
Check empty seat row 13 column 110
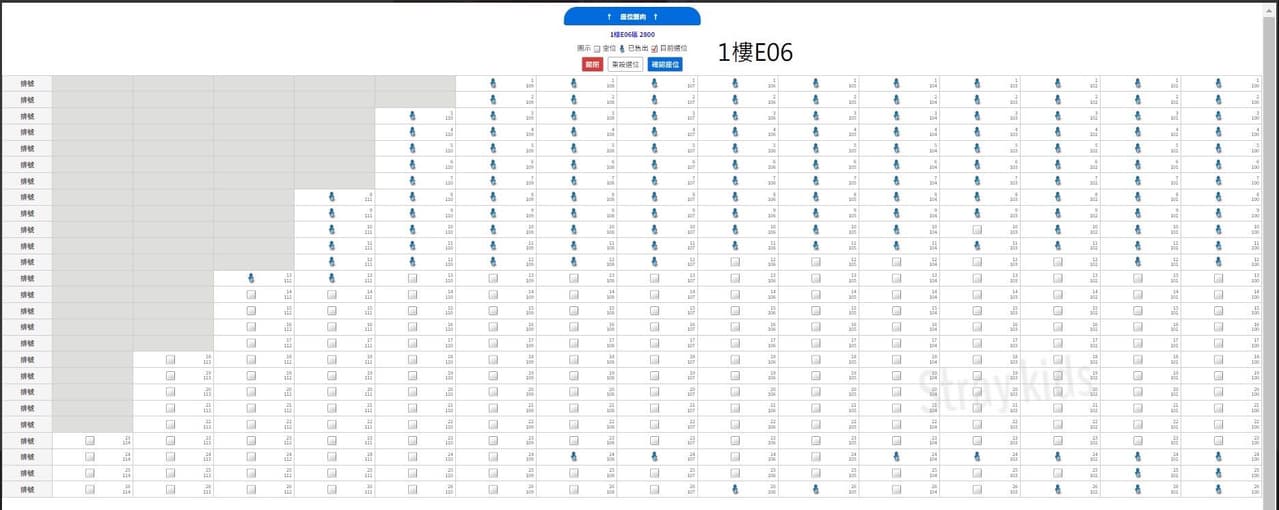[412, 278]
